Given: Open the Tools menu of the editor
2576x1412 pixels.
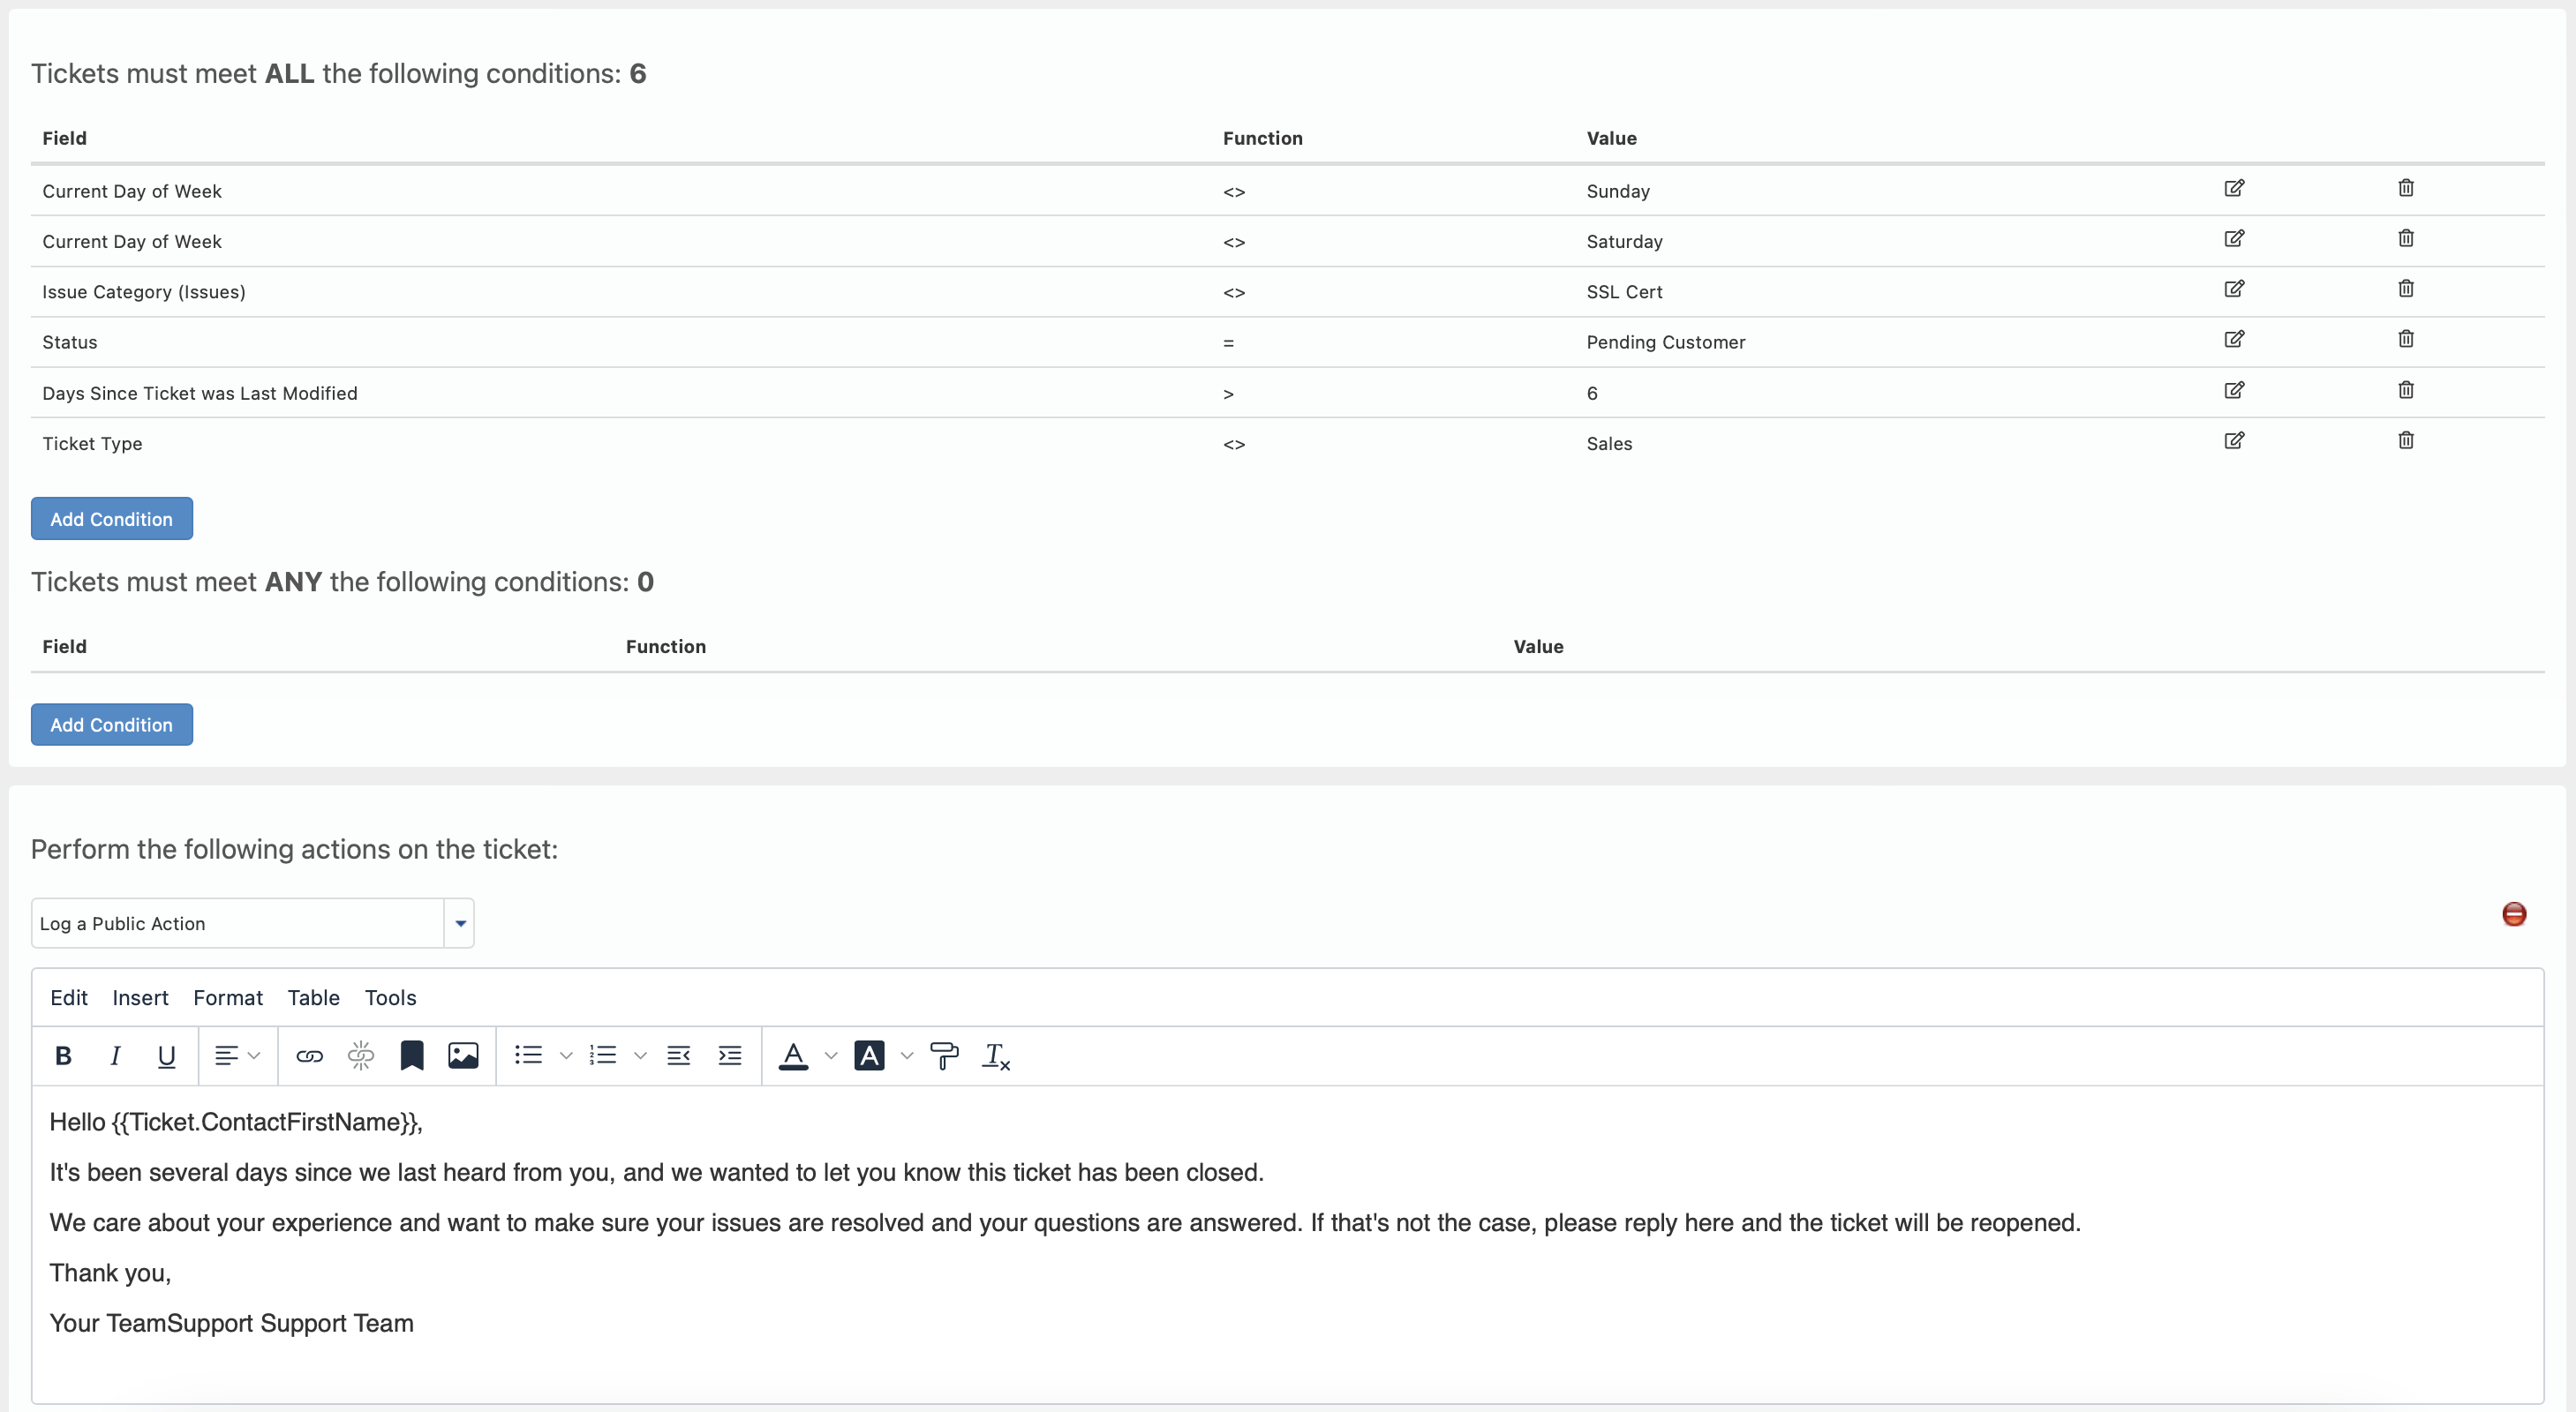Looking at the screenshot, I should [x=390, y=997].
